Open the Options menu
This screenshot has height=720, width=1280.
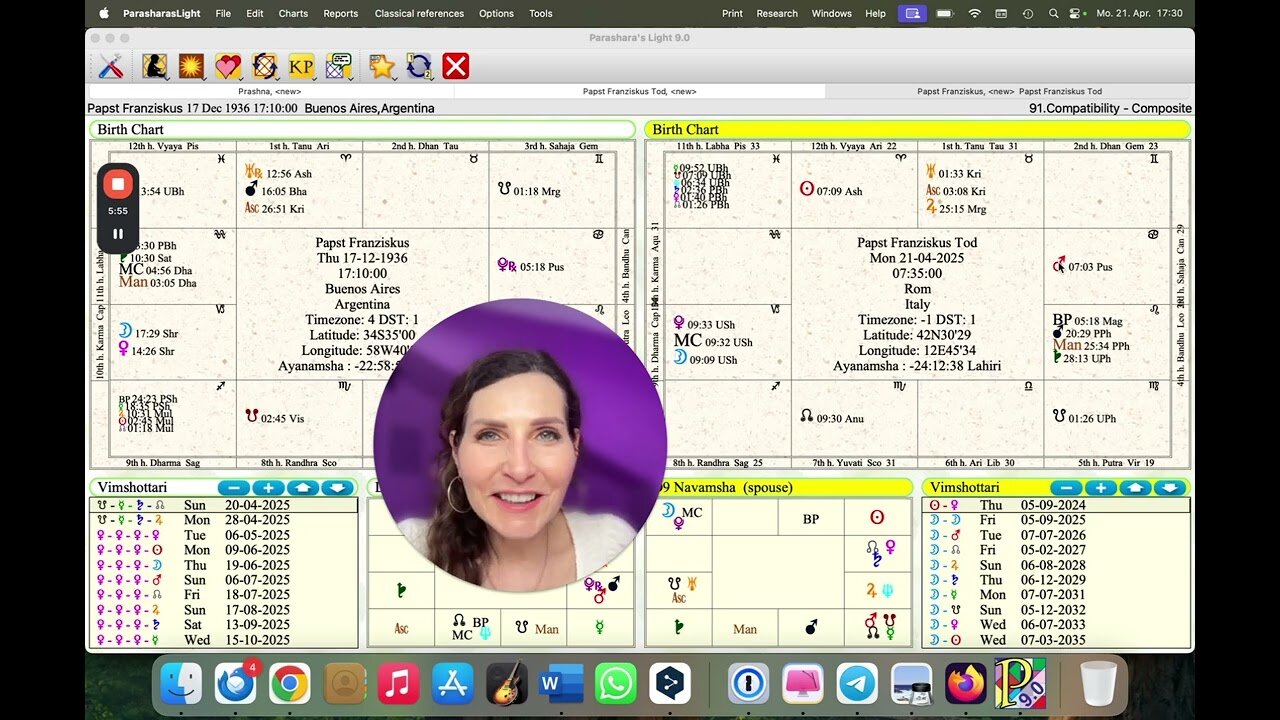pos(496,13)
